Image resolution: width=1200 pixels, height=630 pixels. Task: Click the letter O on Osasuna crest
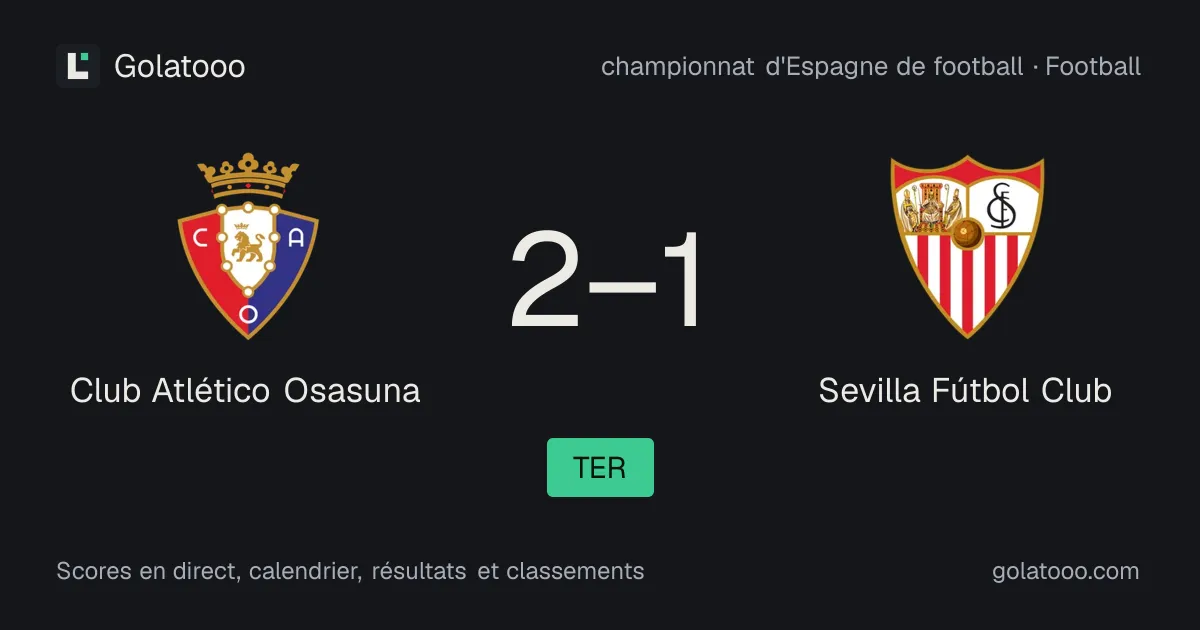[248, 314]
